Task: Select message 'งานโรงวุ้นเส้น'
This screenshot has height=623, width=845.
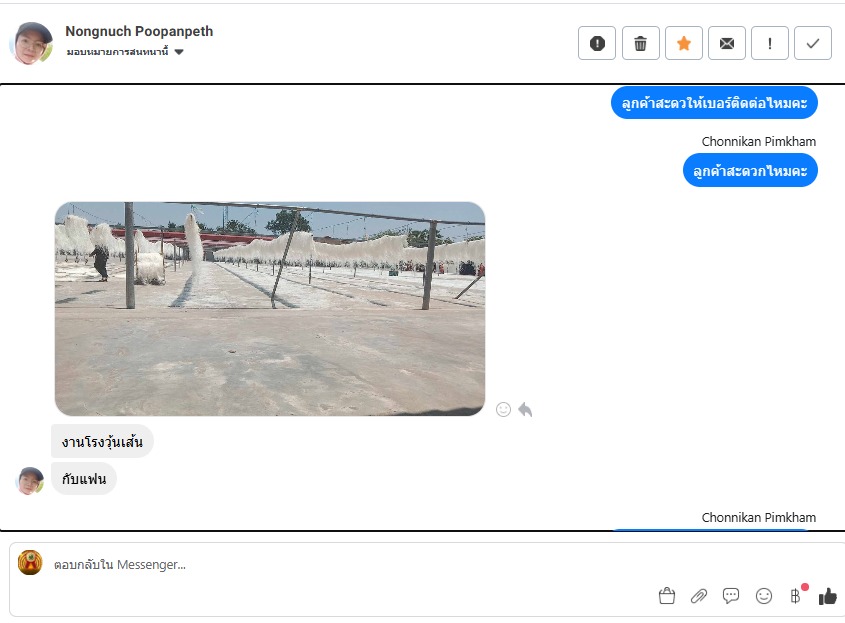Action: click(102, 442)
